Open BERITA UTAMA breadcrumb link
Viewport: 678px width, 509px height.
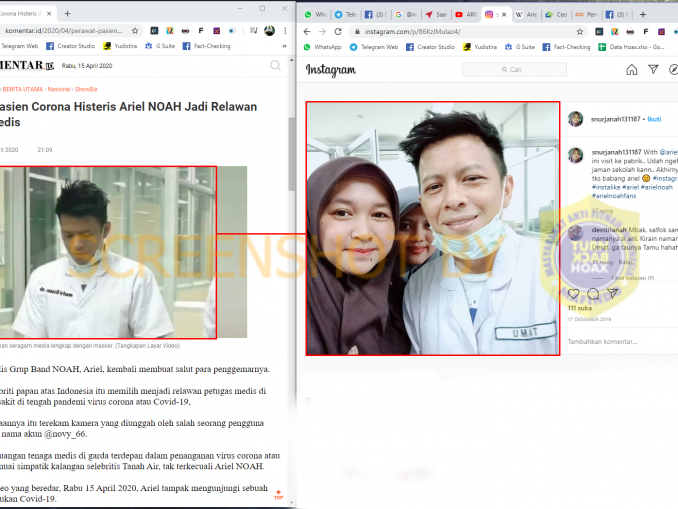tap(22, 90)
